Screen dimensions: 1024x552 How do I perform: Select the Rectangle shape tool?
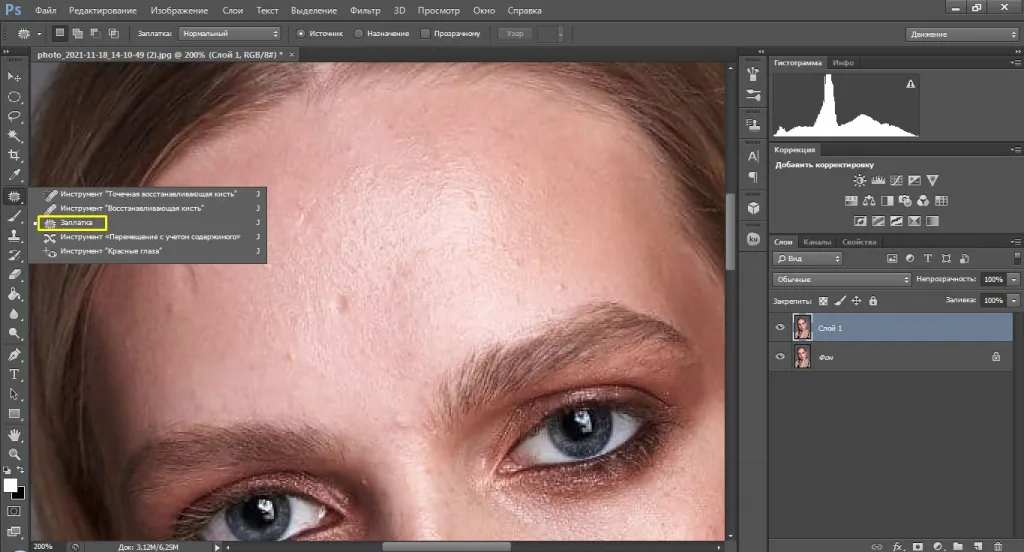[x=14, y=414]
